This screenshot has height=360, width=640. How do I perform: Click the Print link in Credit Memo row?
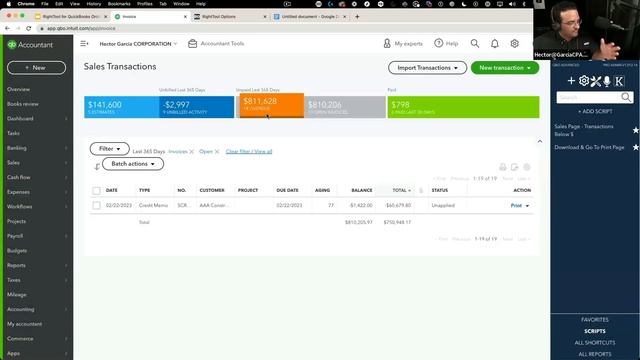pyautogui.click(x=516, y=205)
